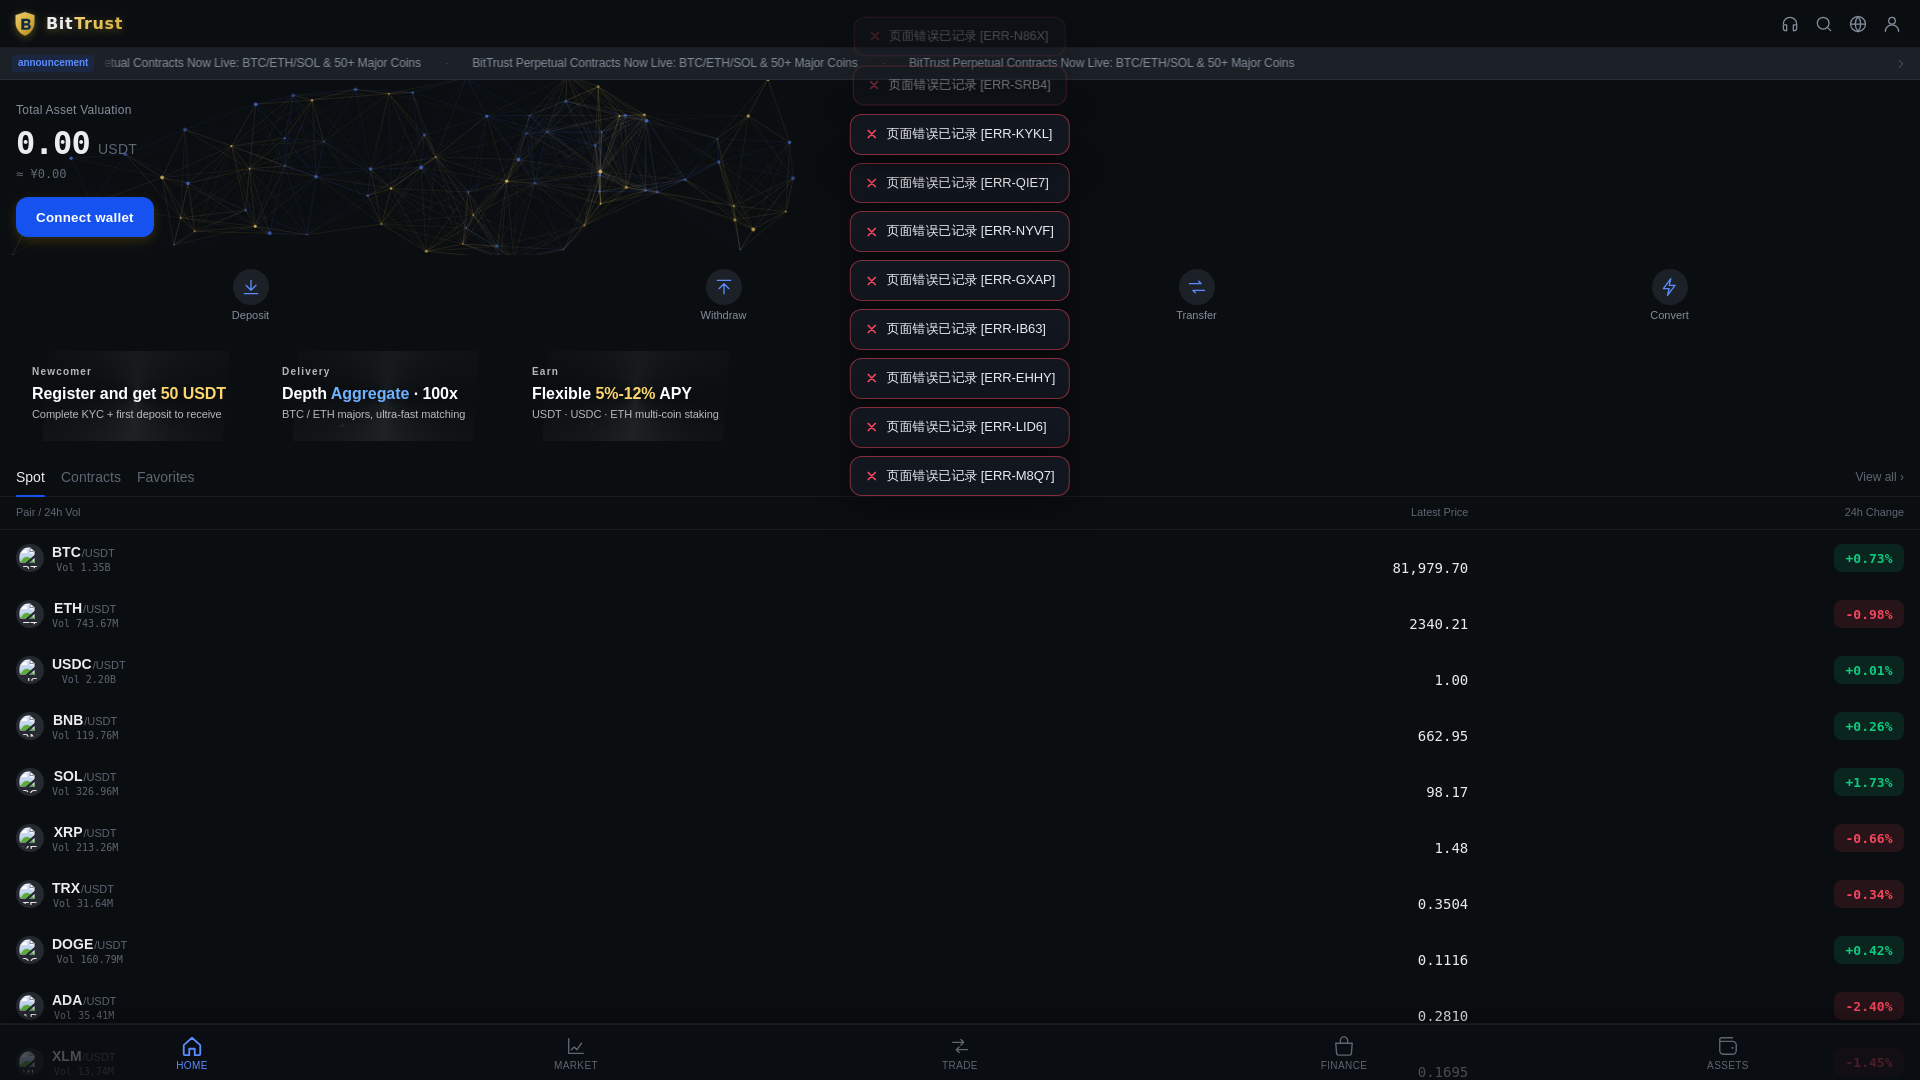Viewport: 1920px width, 1080px height.
Task: Click the BTC coin icon
Action: [x=30, y=558]
